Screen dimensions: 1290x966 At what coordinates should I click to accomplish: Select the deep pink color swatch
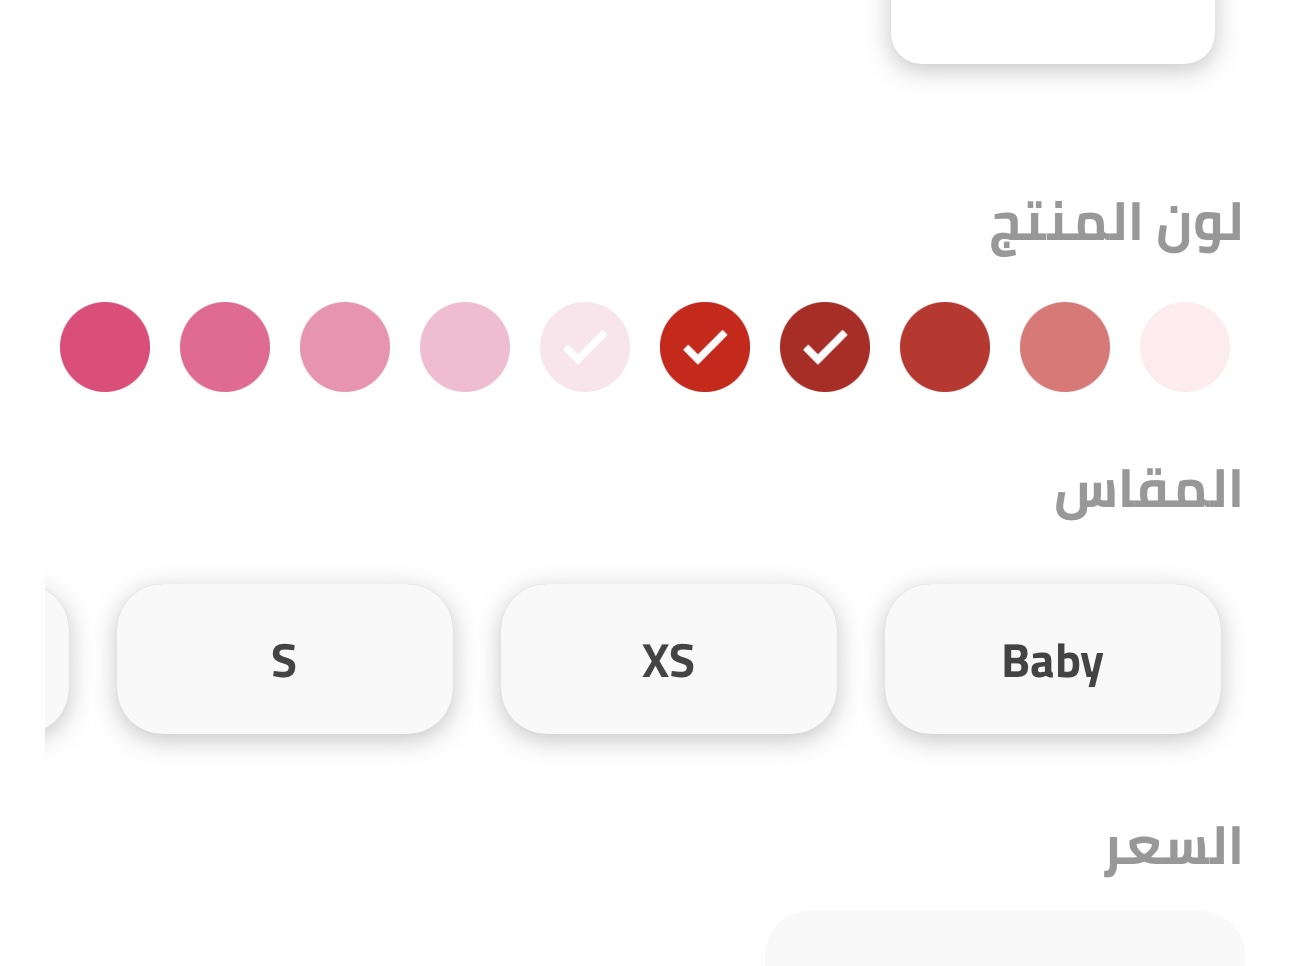tap(105, 347)
